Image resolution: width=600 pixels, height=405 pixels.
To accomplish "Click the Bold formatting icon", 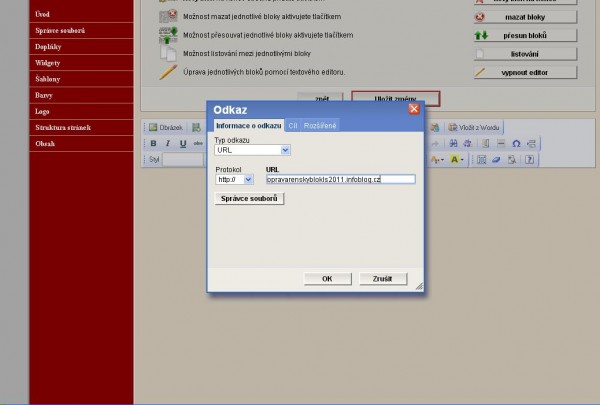I will point(153,144).
